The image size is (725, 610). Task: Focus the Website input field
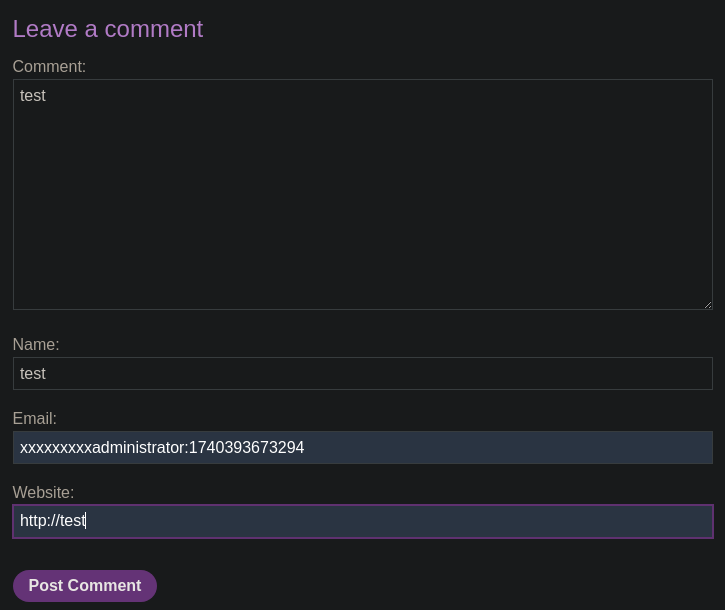click(363, 521)
